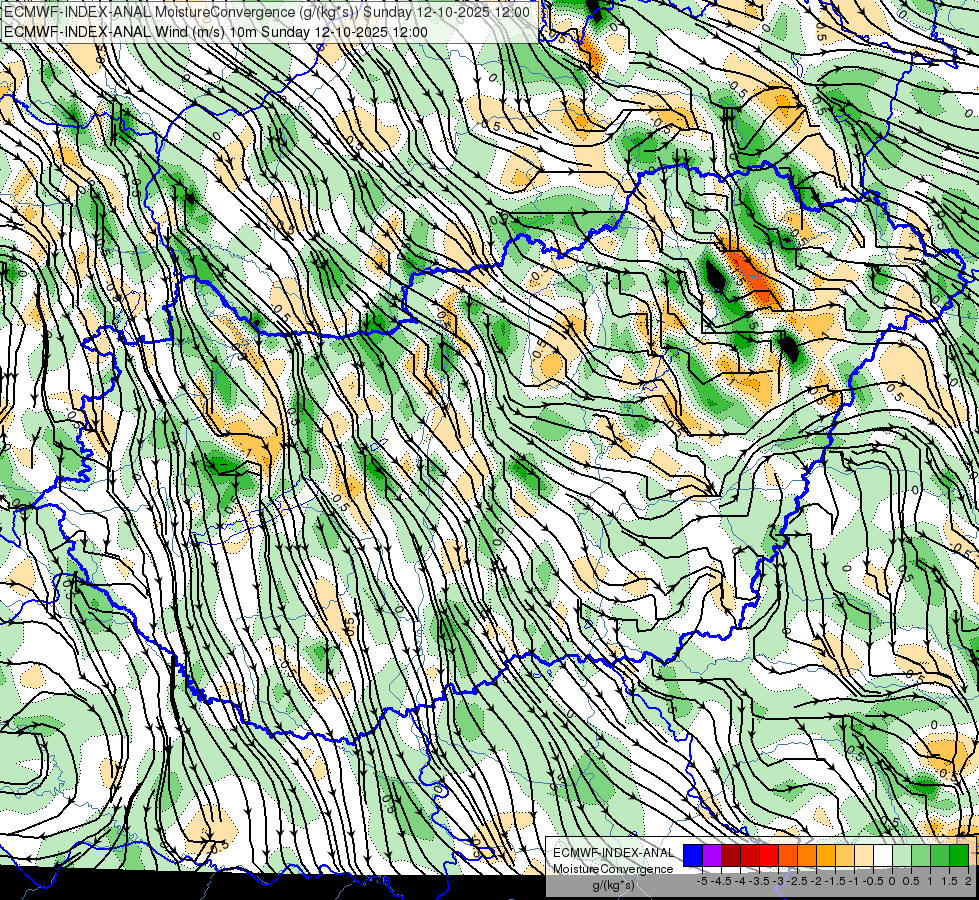
Task: Click the '2' legend scale value
Action: click(968, 881)
